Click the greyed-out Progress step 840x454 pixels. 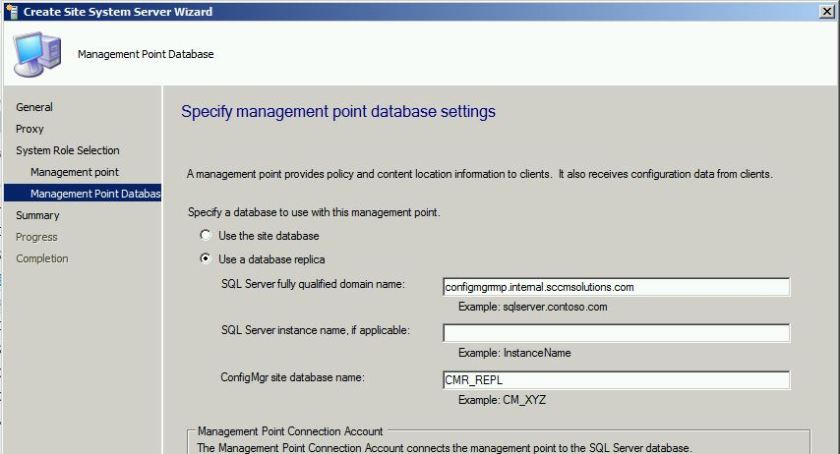[36, 237]
